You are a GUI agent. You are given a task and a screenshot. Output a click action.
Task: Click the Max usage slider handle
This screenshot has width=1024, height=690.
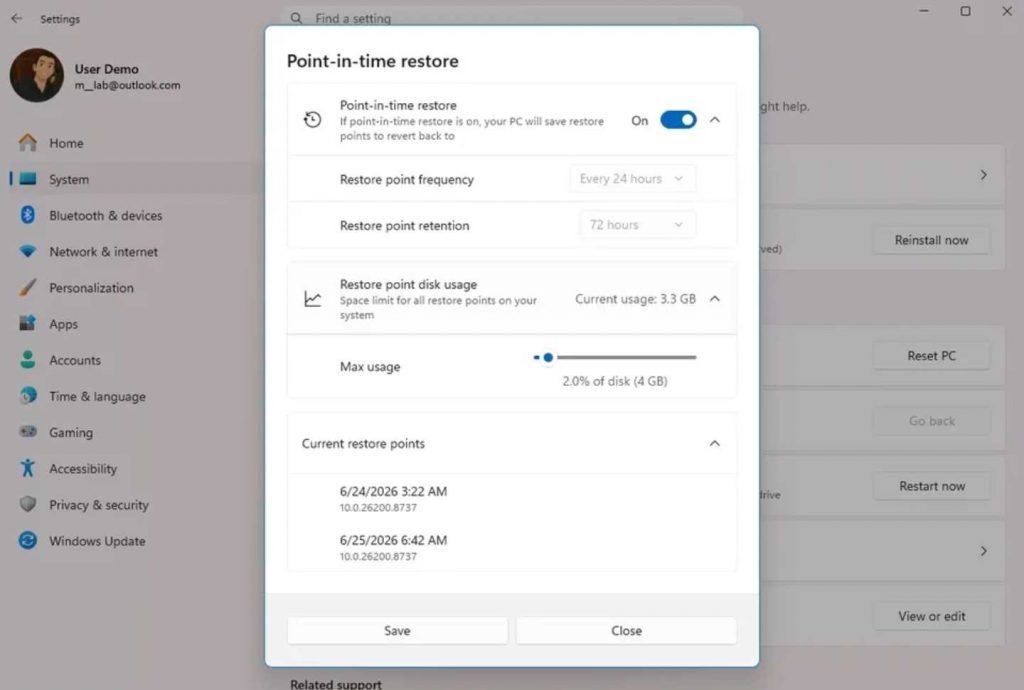click(548, 358)
